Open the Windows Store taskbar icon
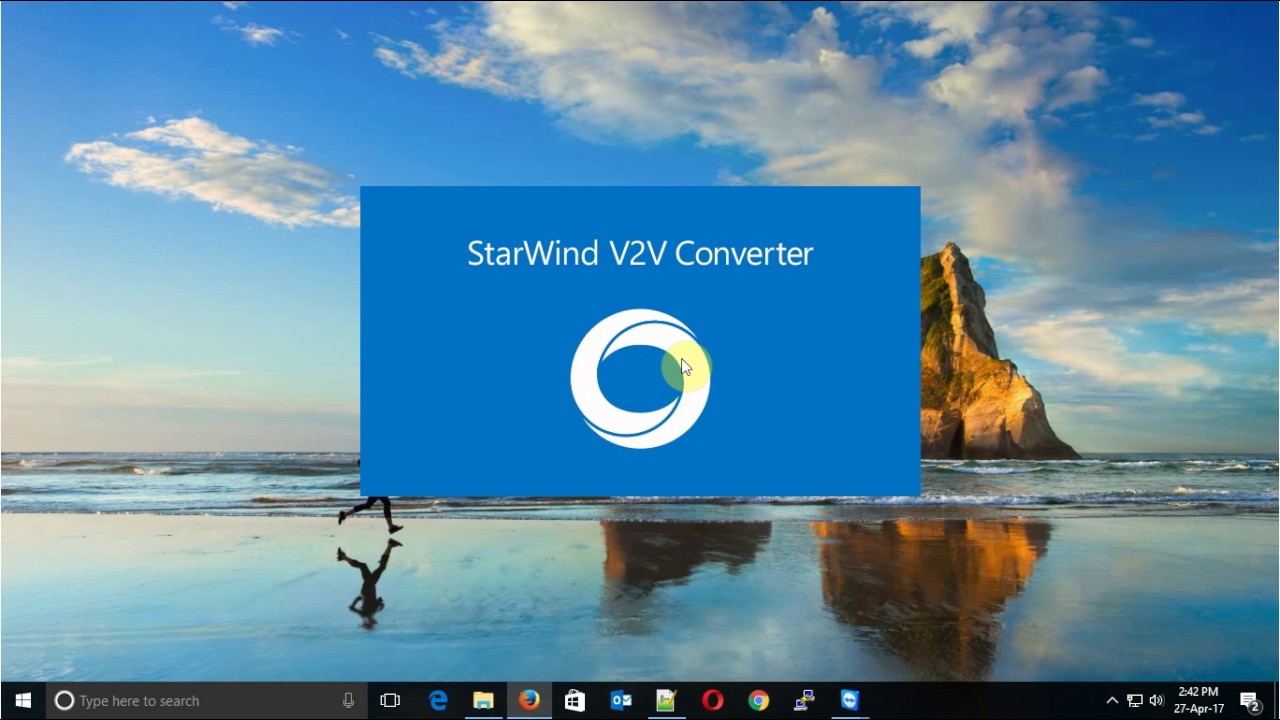Screen dimensions: 1280x720 (x=575, y=701)
